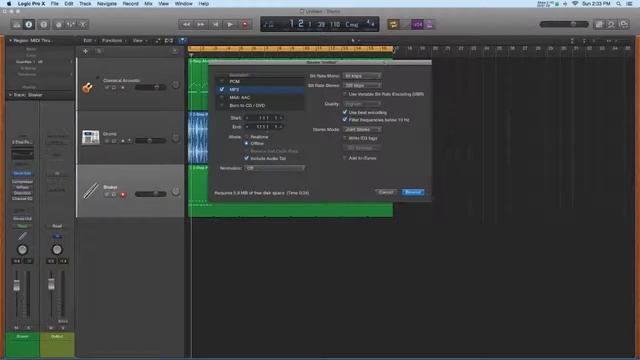Go to beginning with the transport button
The height and width of the screenshot is (360, 640).
[x=215, y=24]
